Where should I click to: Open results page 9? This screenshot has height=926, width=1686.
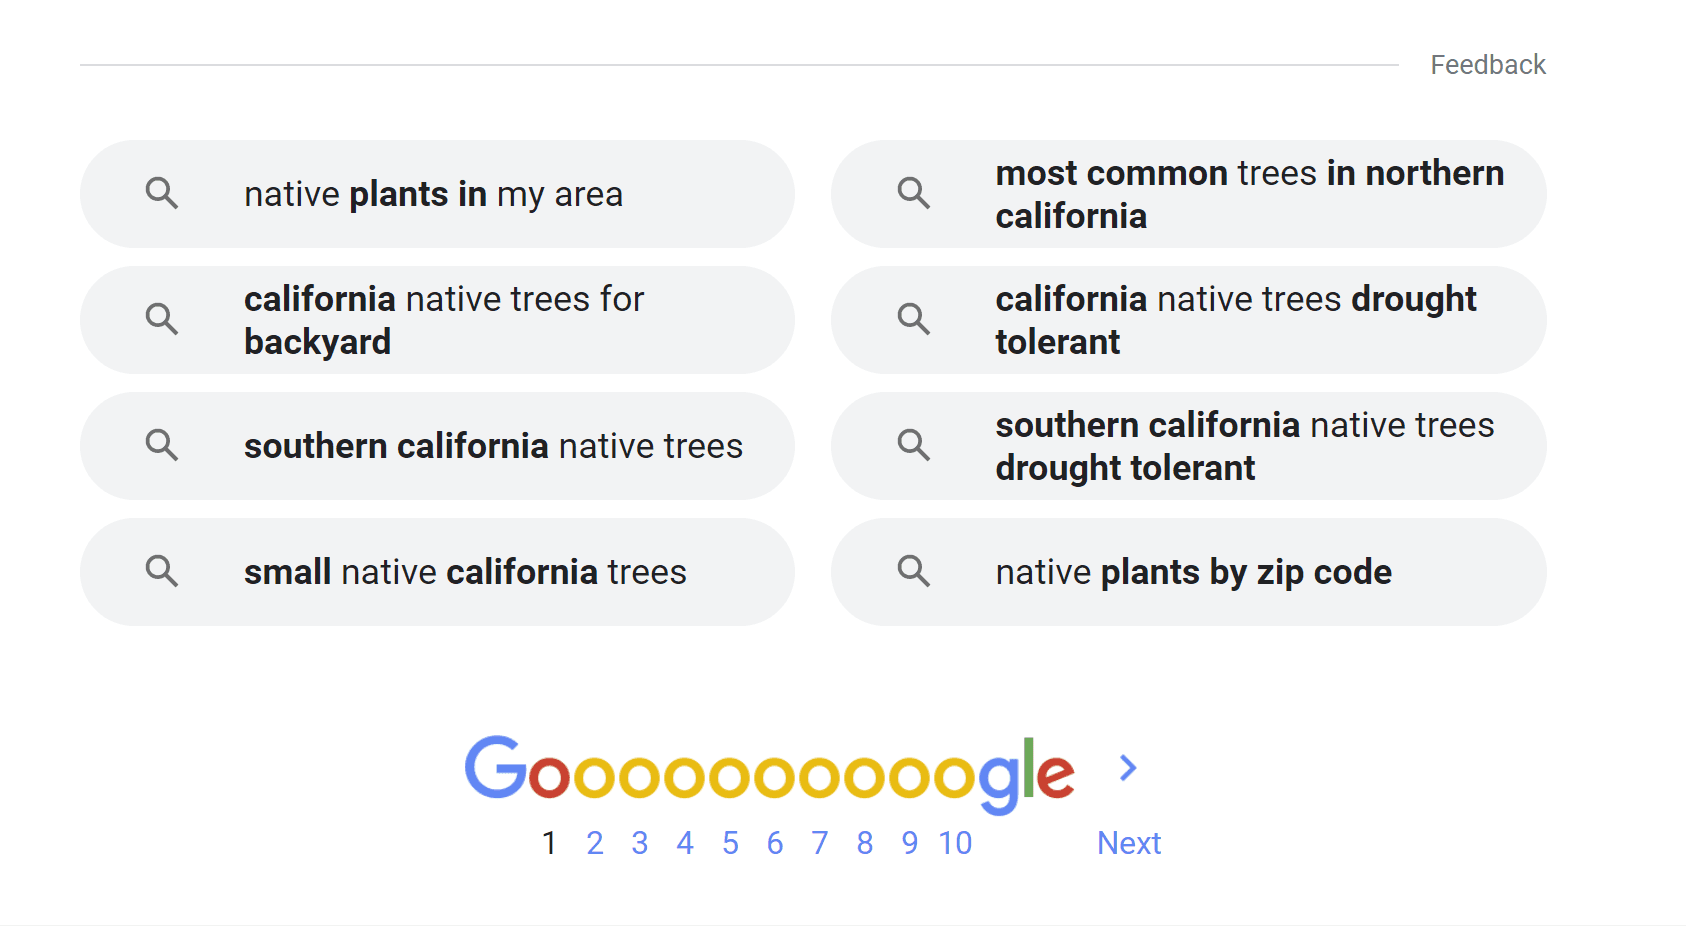(x=910, y=843)
